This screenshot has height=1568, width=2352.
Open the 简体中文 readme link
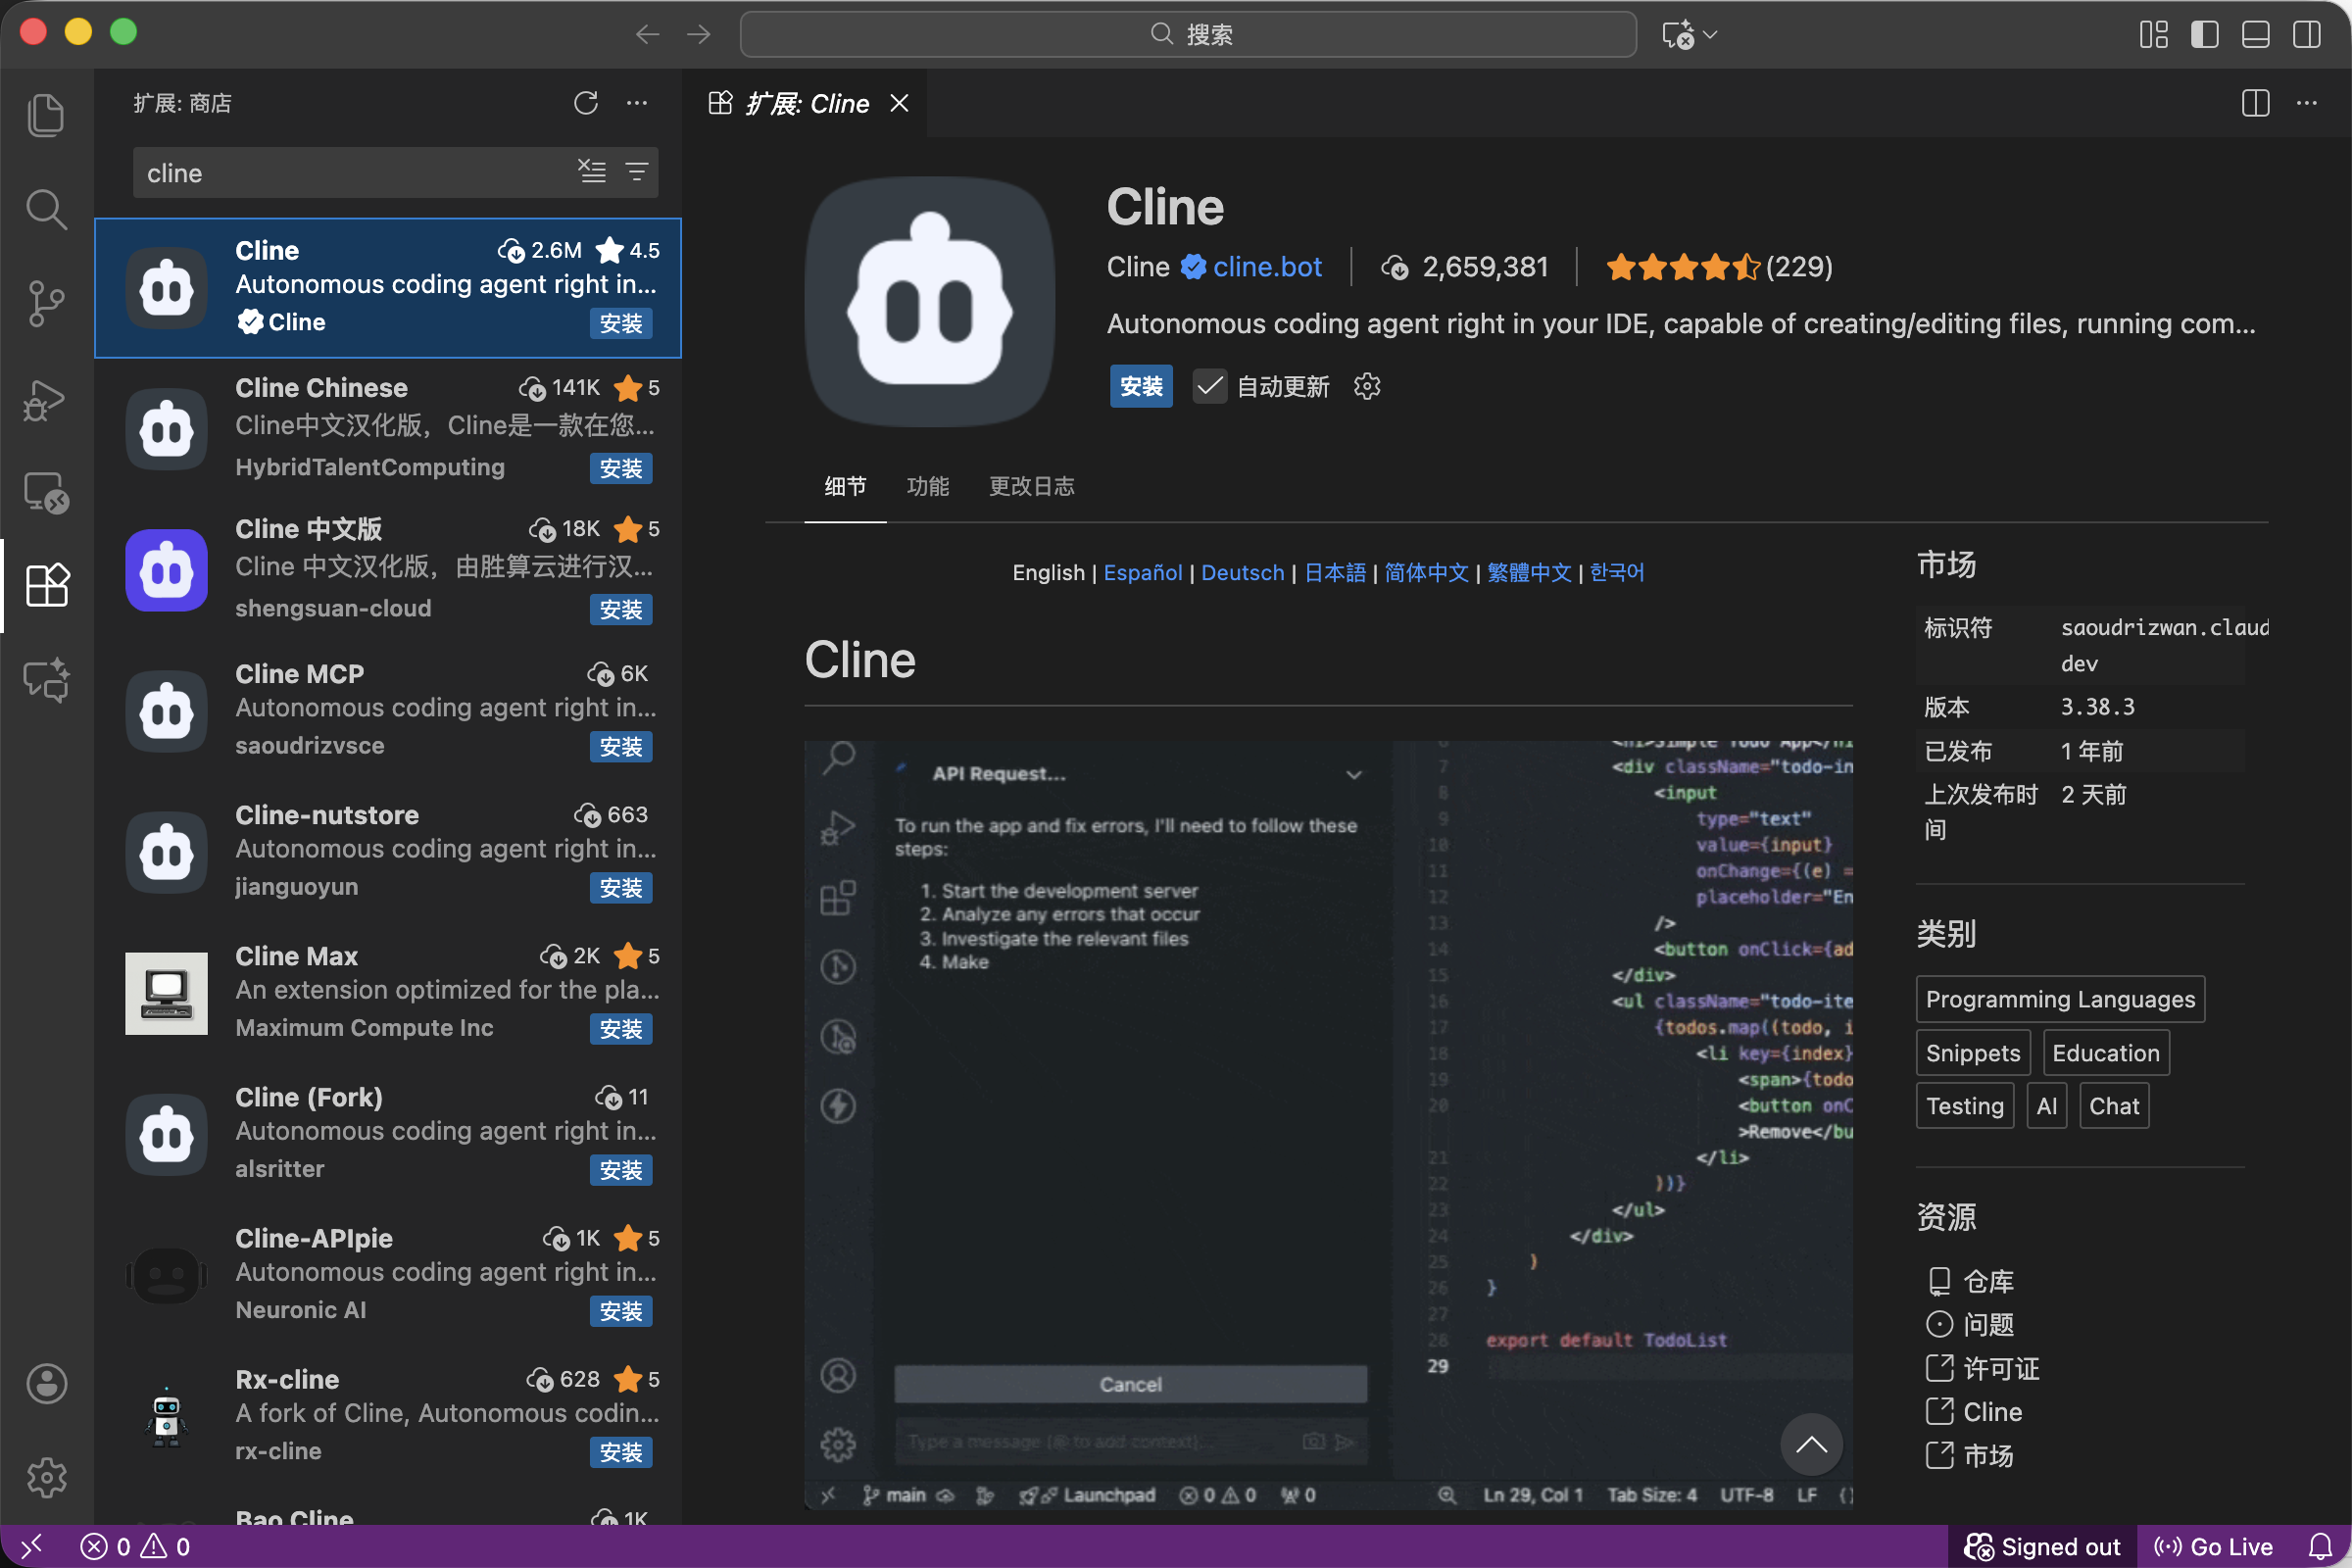pos(1426,573)
